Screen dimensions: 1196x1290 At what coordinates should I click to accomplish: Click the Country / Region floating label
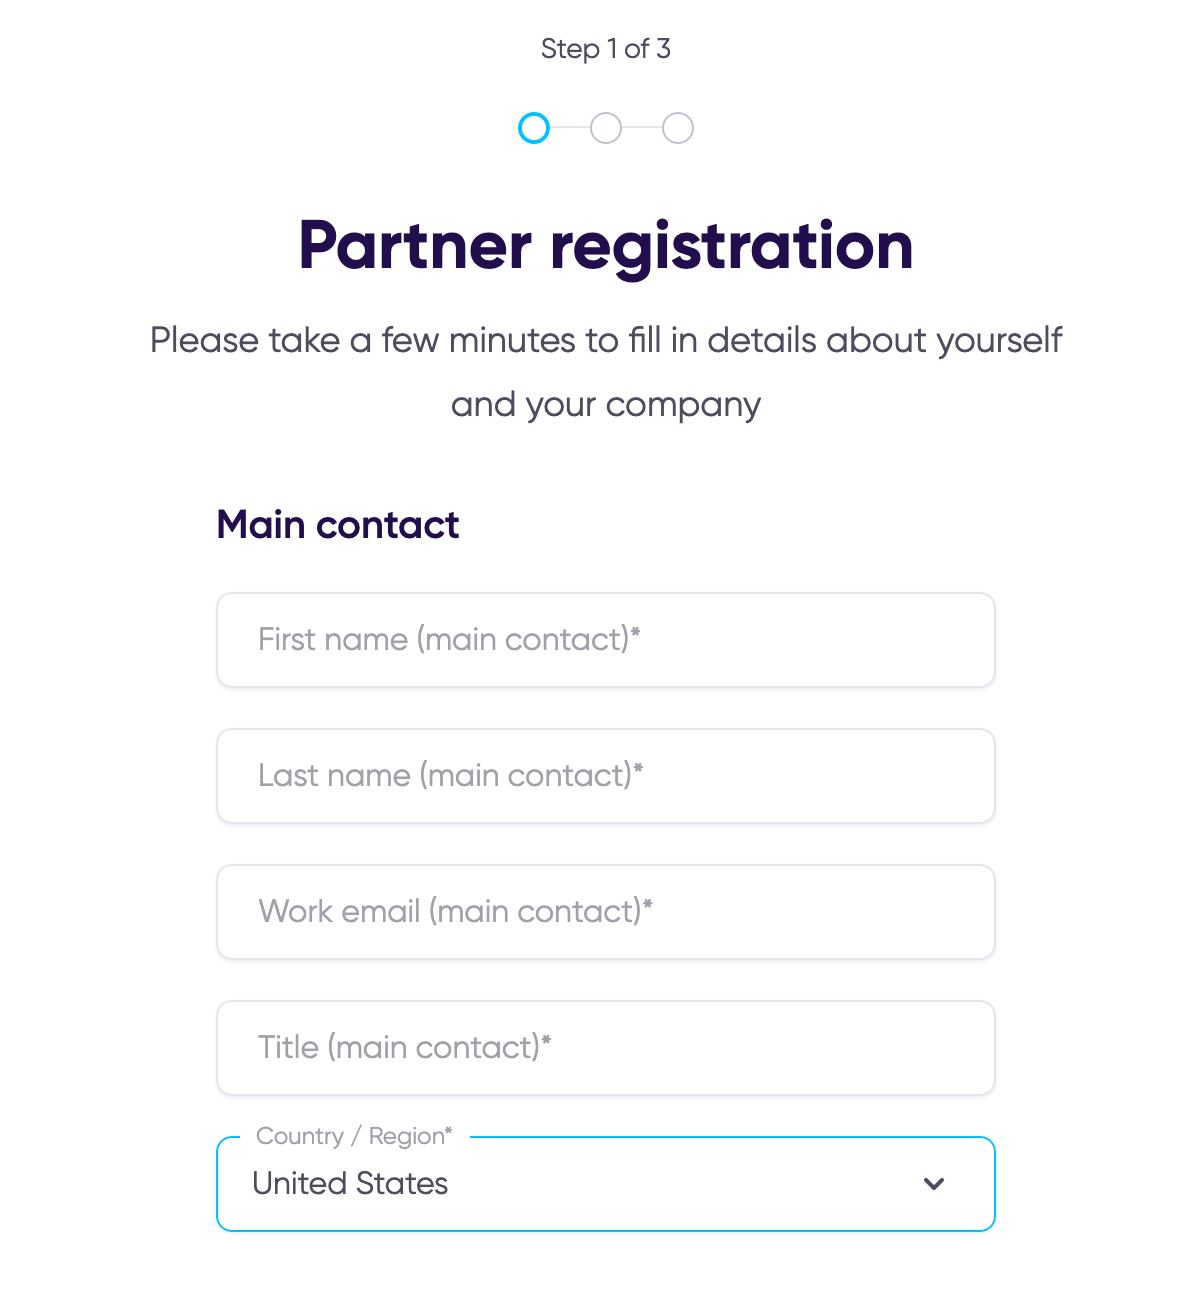(354, 1136)
